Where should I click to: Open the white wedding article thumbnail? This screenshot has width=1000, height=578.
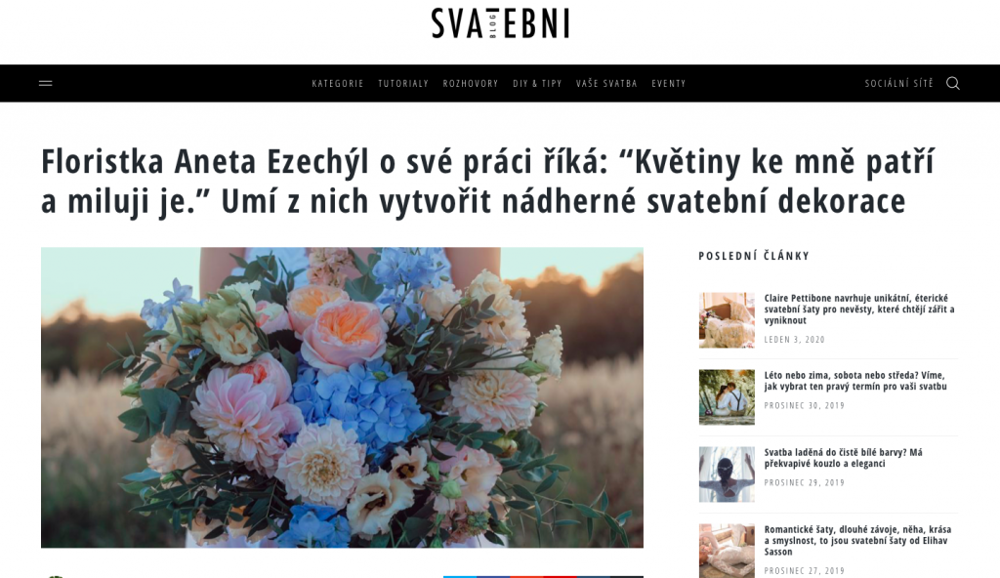tap(726, 474)
